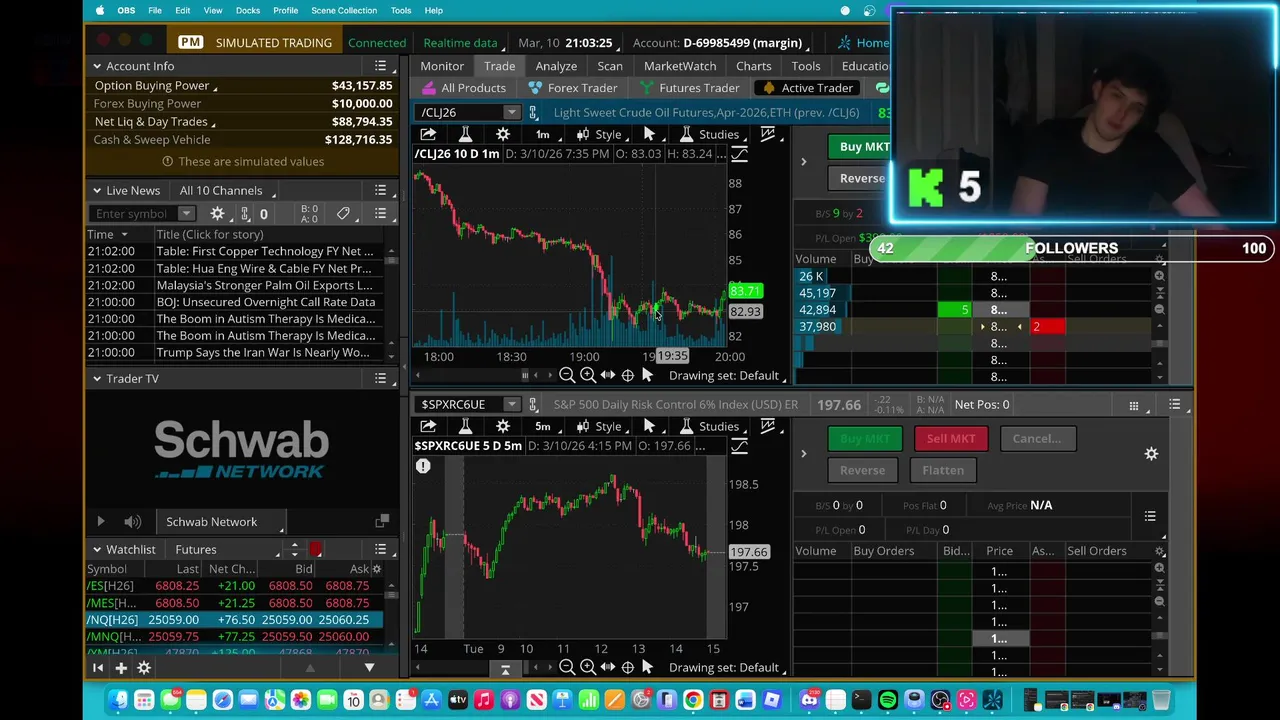Screen dimensions: 1280x720
Task: Open the flask icon beside the /CLJ26 share icon
Action: tap(465, 134)
